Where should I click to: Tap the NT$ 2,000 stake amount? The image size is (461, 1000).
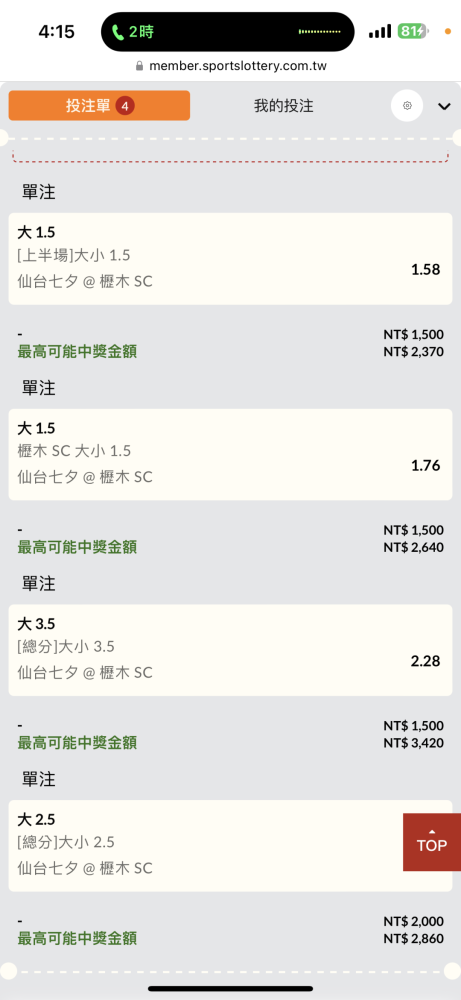coord(413,921)
